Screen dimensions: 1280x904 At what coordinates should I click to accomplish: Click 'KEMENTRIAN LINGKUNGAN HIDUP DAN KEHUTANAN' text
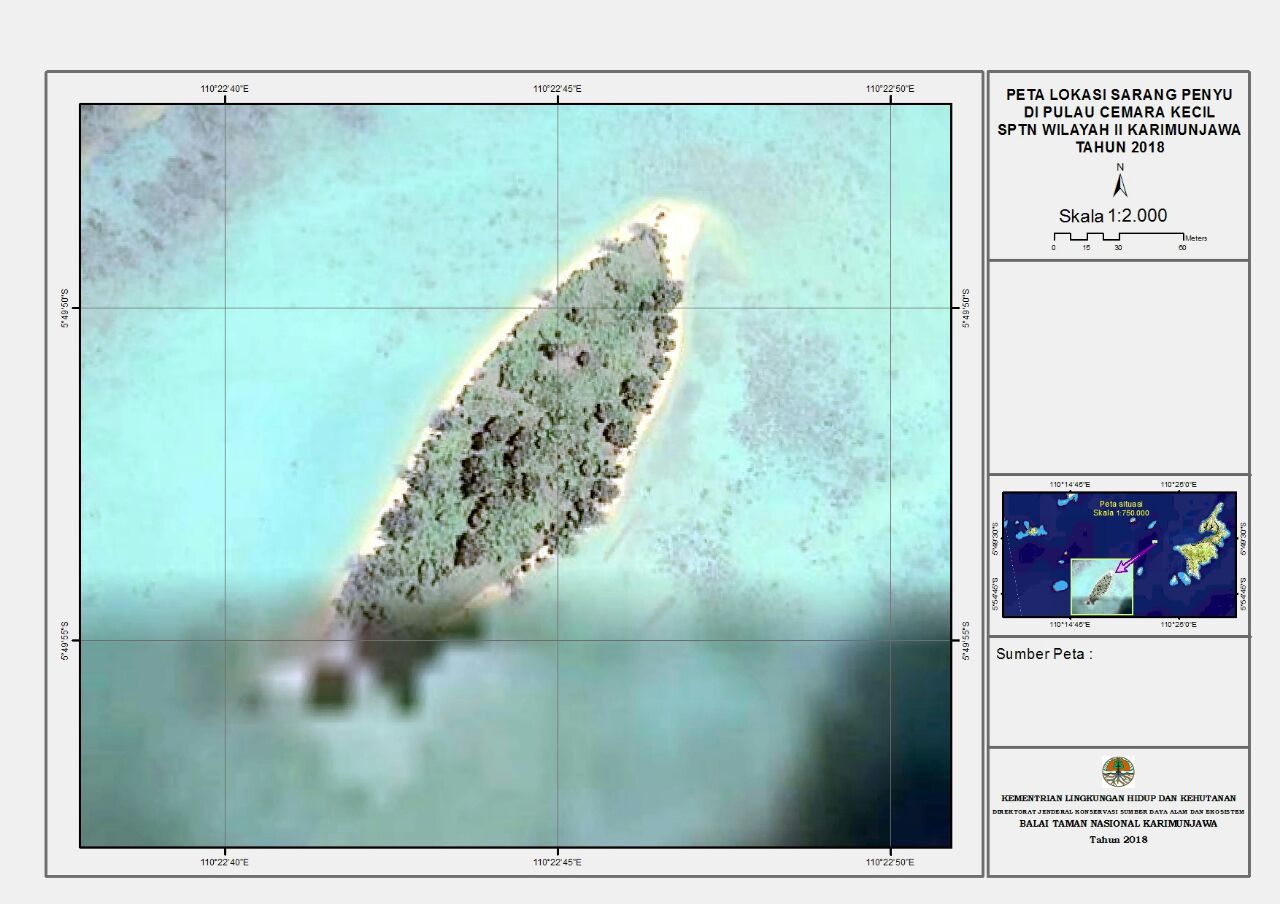[1118, 797]
